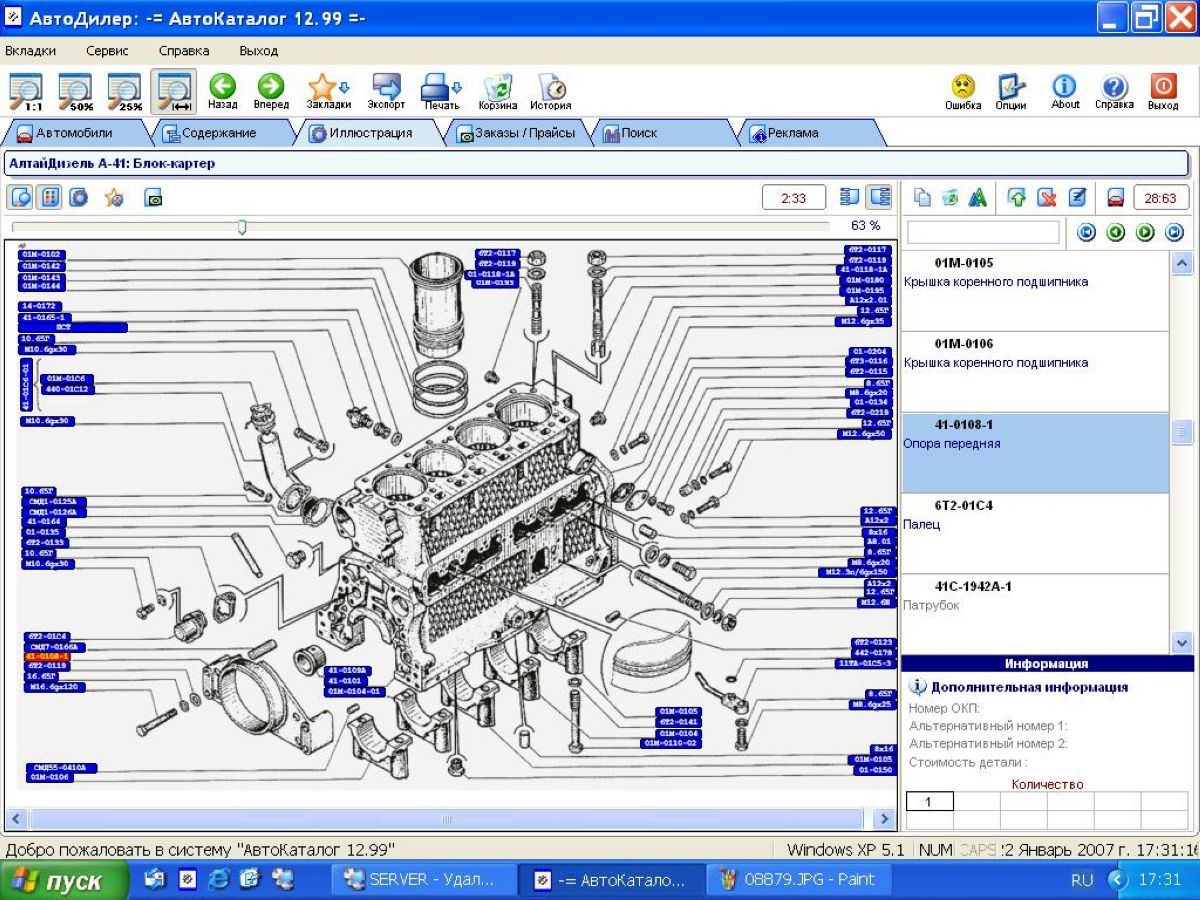Switch to the Заказы / Прайсы tab
Image resolution: width=1200 pixels, height=900 pixels.
point(516,133)
